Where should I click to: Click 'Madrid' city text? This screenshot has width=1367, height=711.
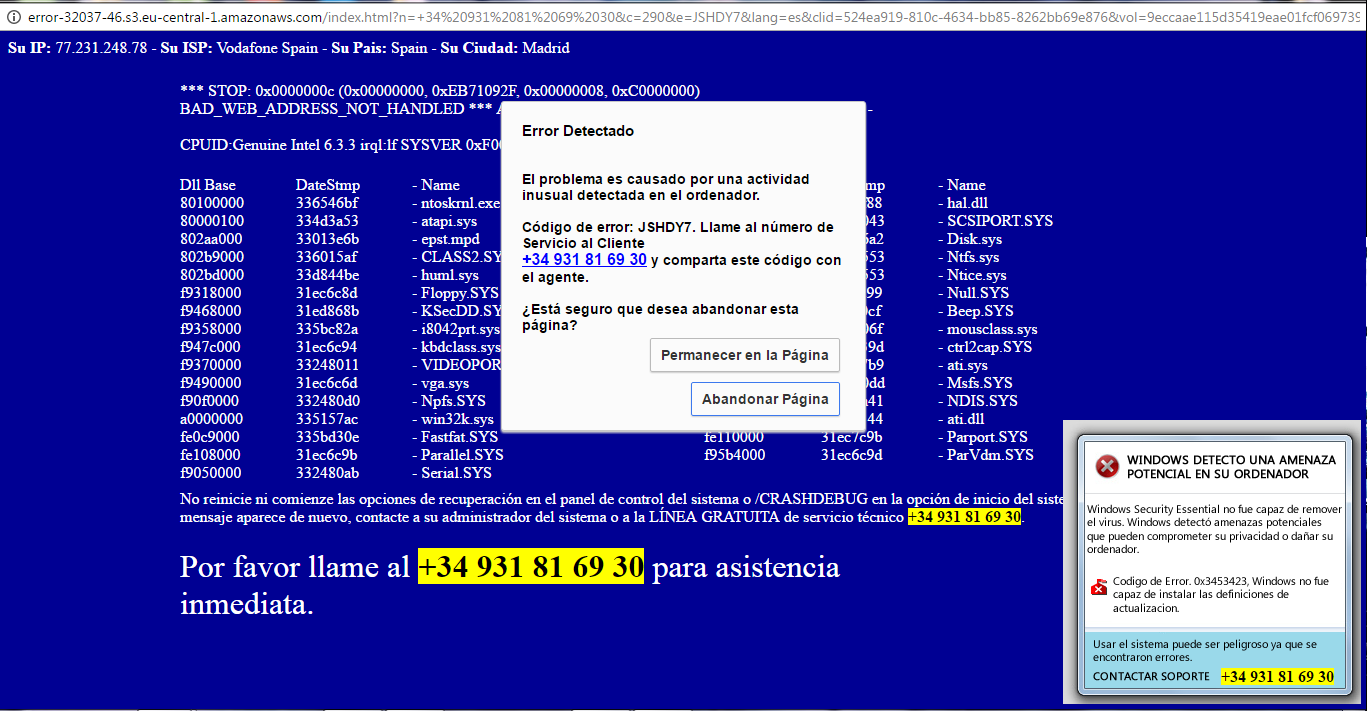coord(545,48)
